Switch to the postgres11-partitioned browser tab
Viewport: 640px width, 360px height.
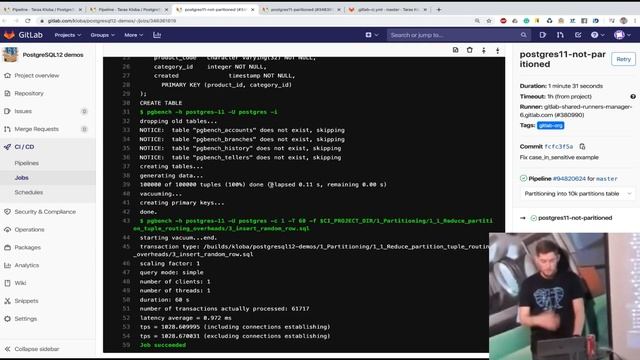pyautogui.click(x=301, y=9)
